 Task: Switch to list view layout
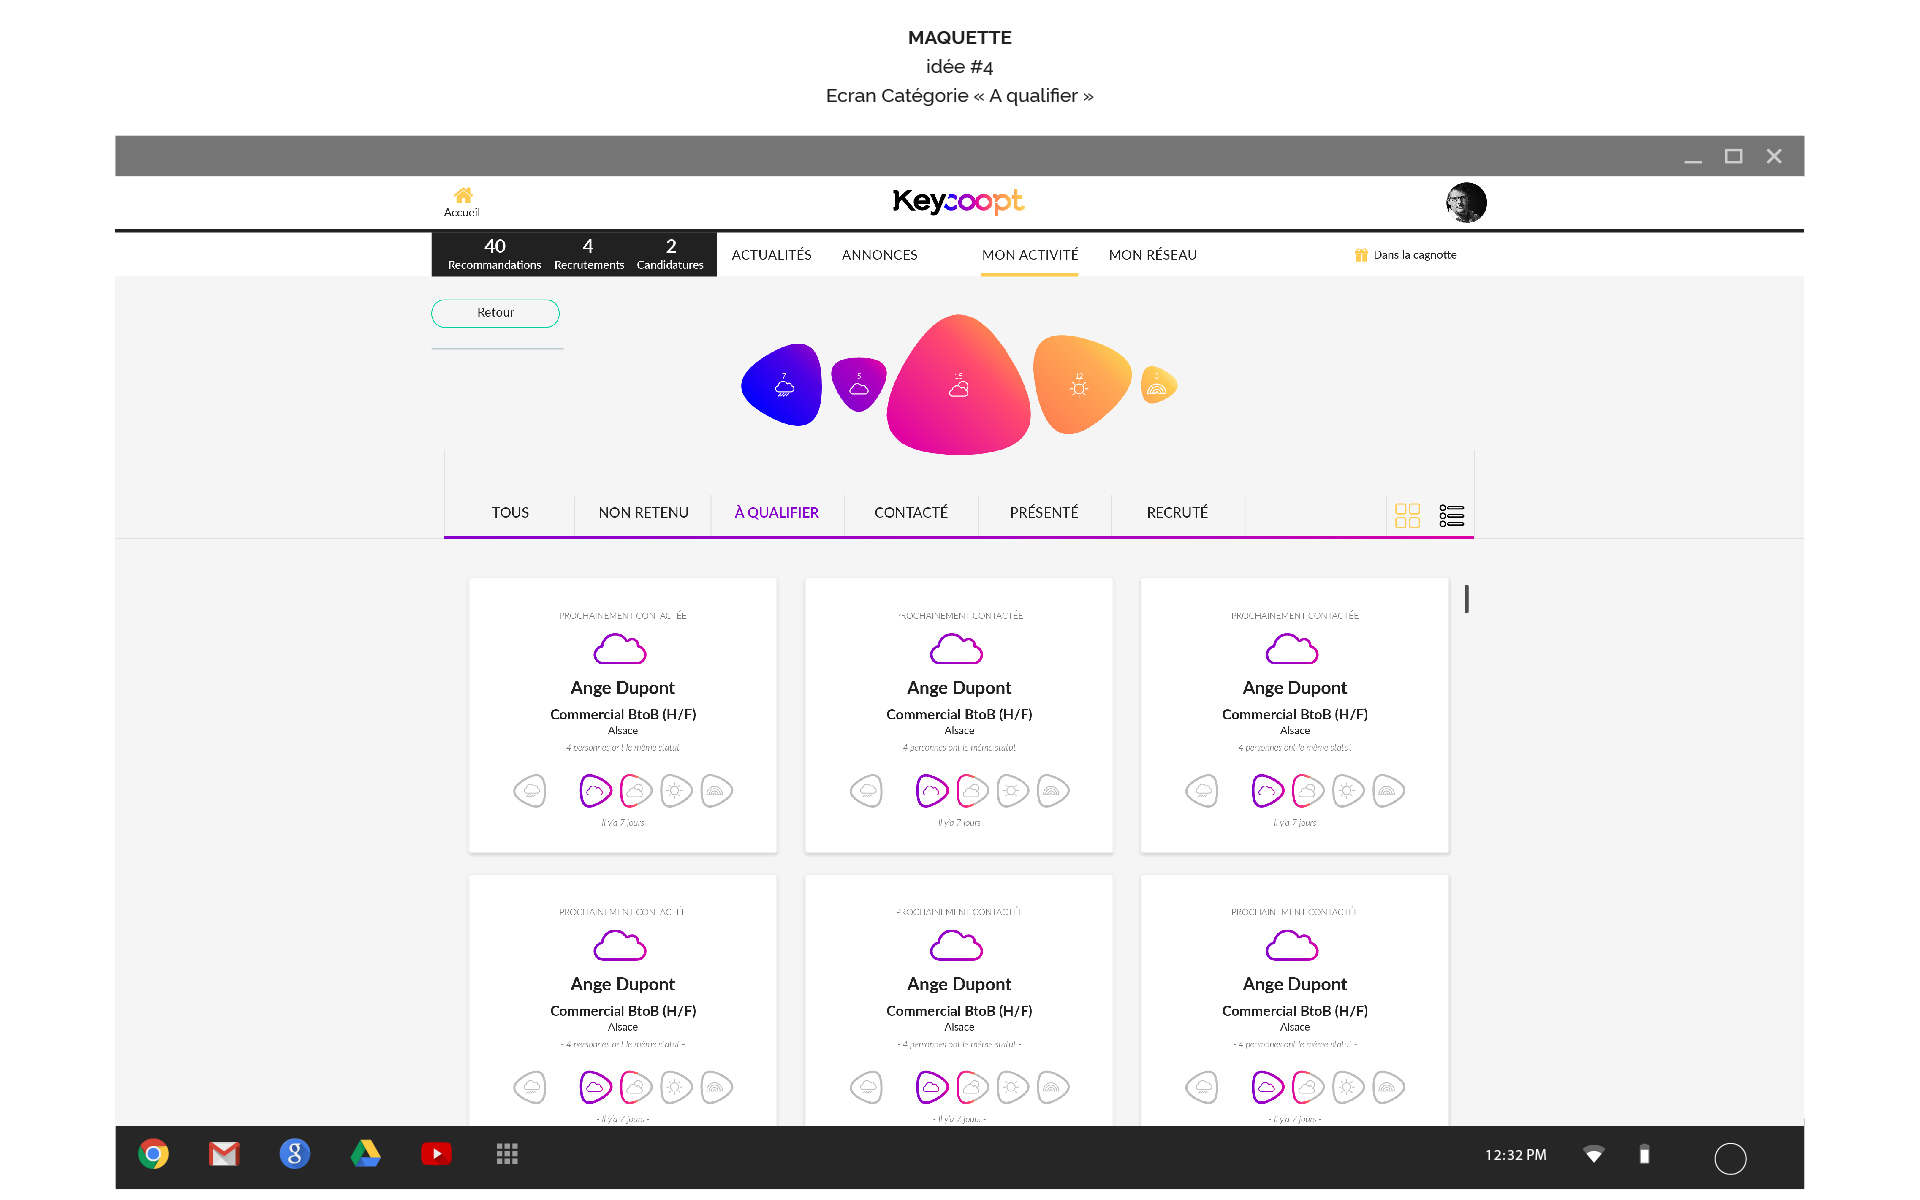pos(1451,515)
